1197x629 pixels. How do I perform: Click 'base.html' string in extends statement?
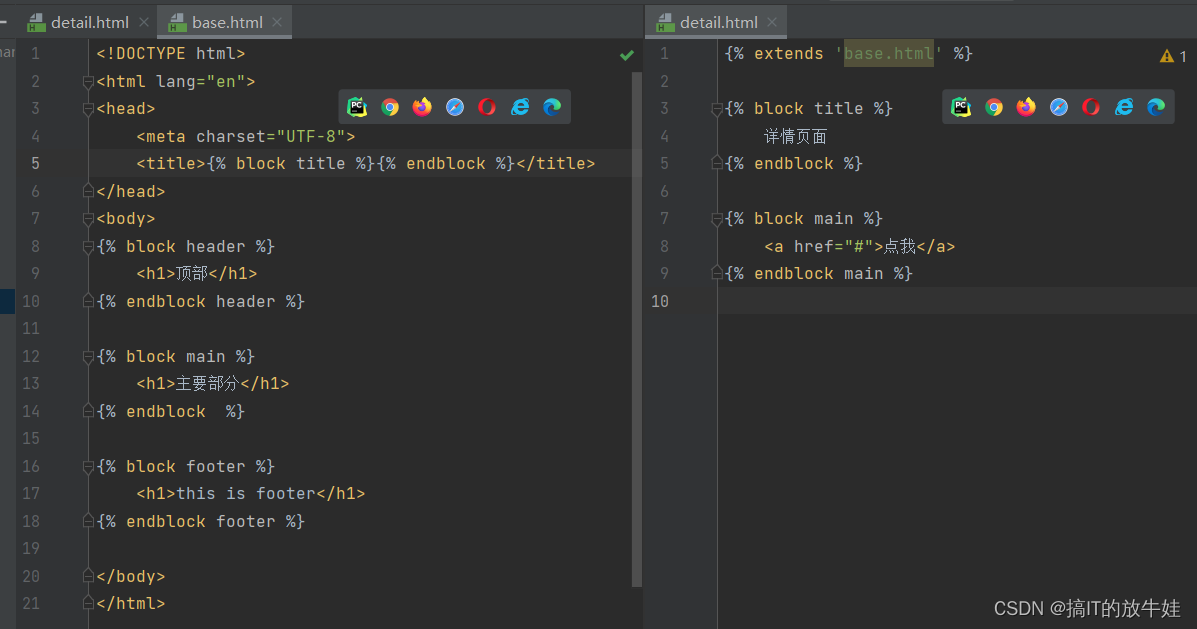click(x=889, y=53)
